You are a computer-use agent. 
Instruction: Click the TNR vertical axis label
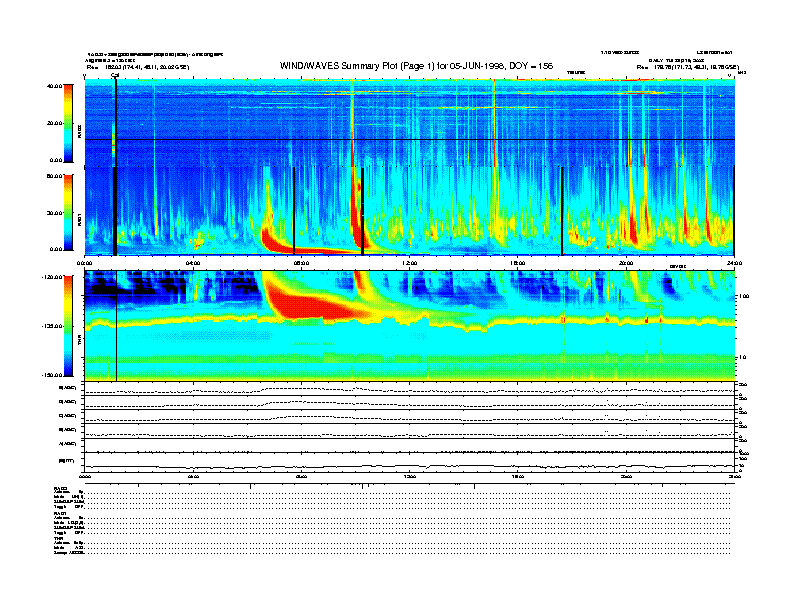point(79,342)
